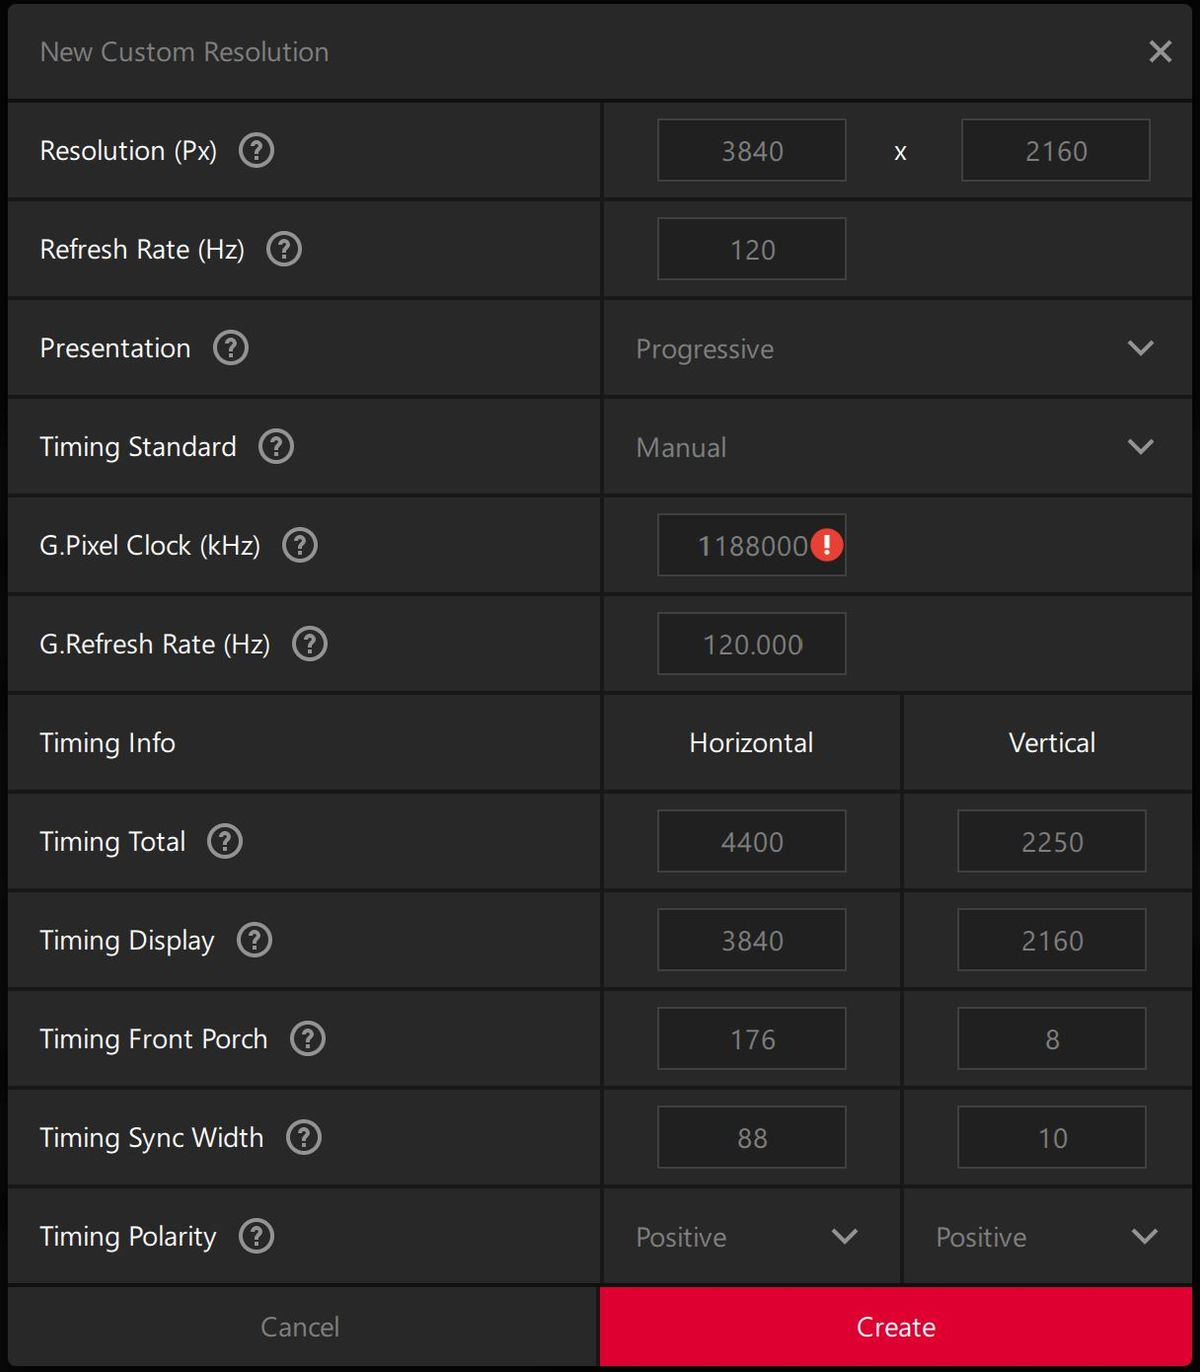Click the help icon next to Resolution (Px)

point(256,150)
